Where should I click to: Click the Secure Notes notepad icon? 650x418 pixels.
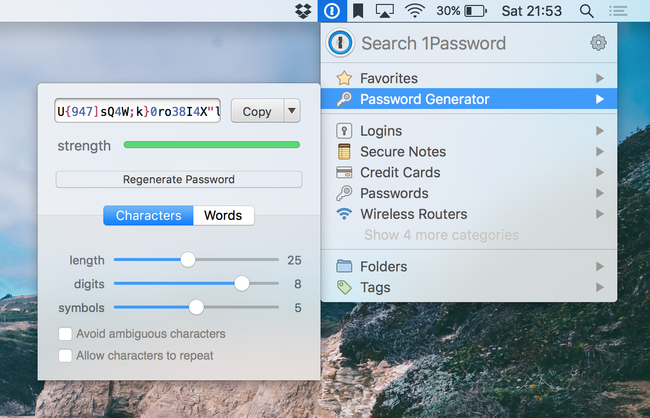344,152
